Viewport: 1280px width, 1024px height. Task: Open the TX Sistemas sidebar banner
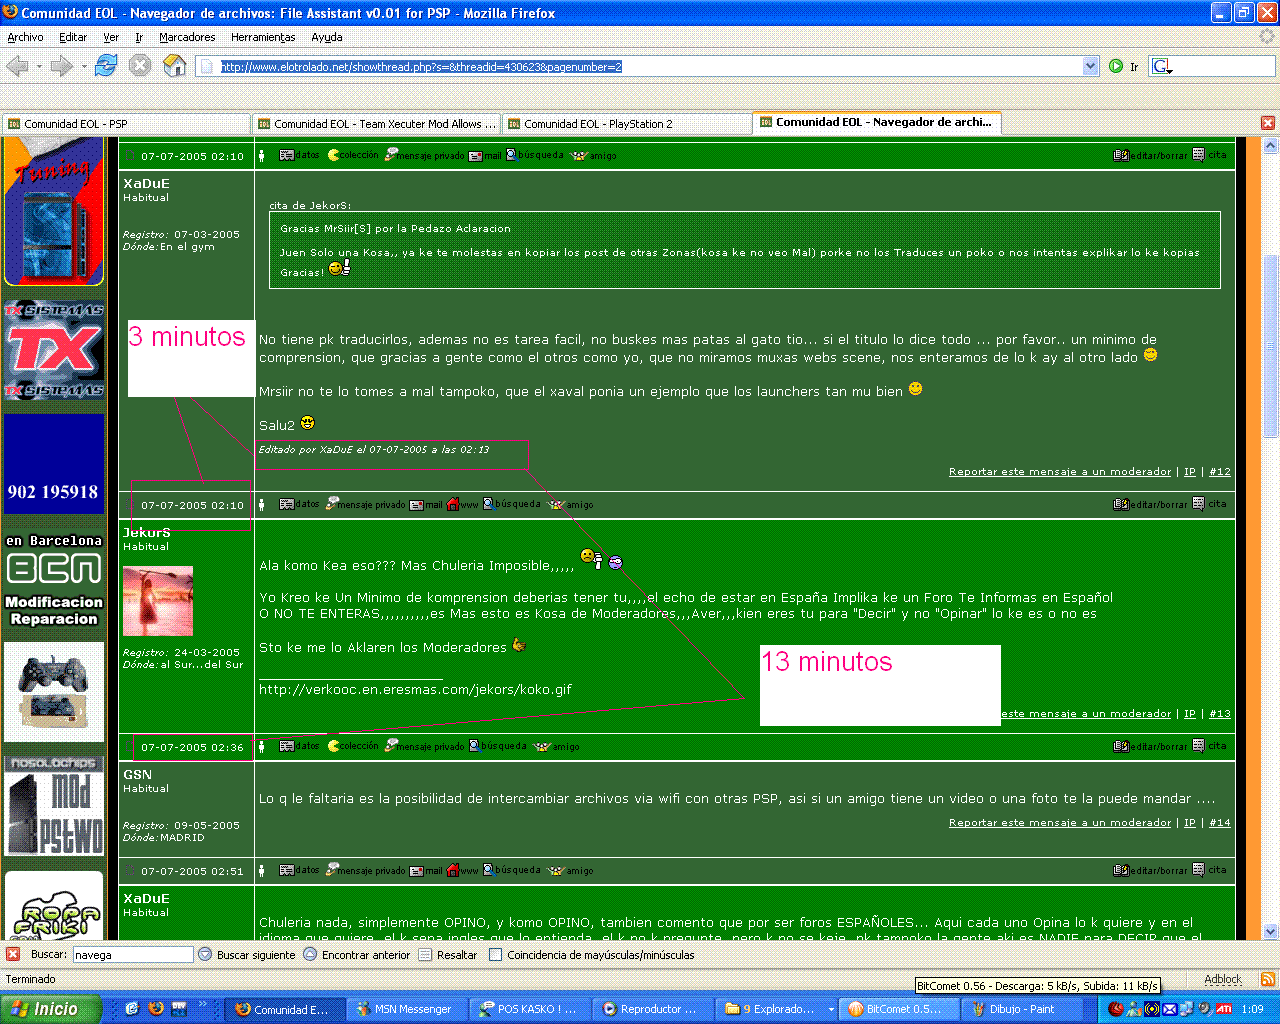54,349
